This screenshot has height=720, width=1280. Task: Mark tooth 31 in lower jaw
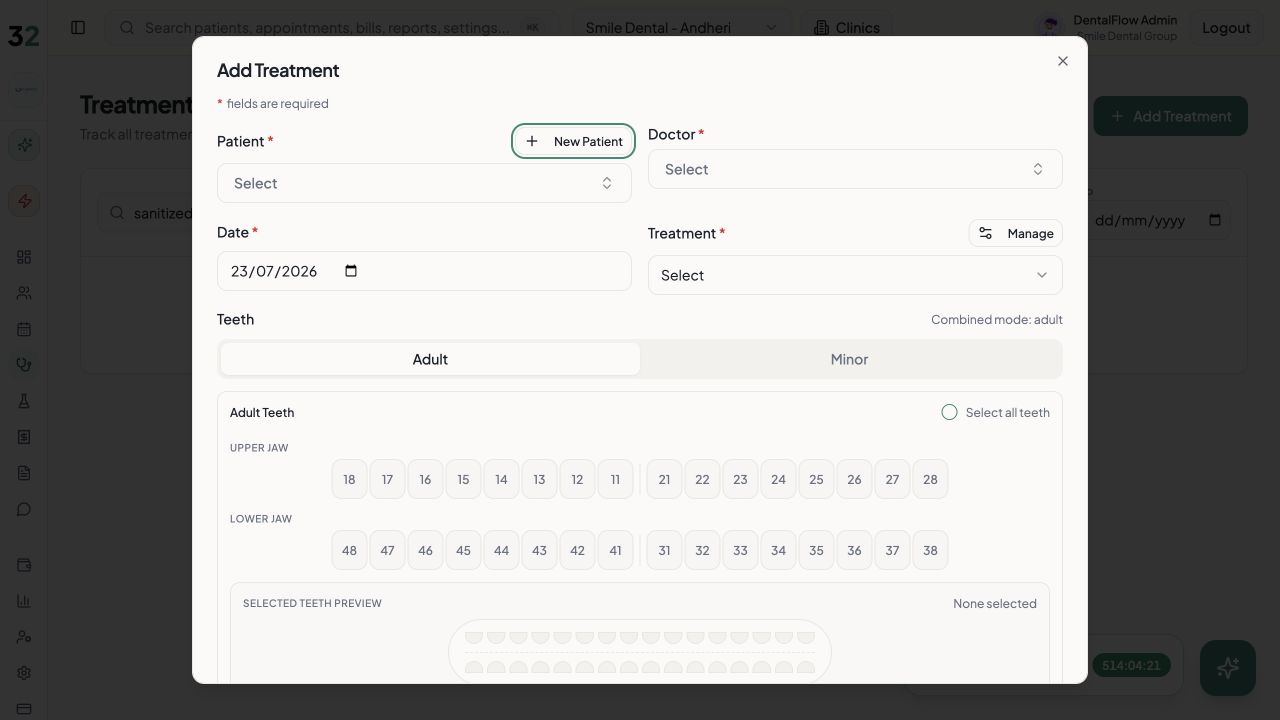pyautogui.click(x=664, y=550)
